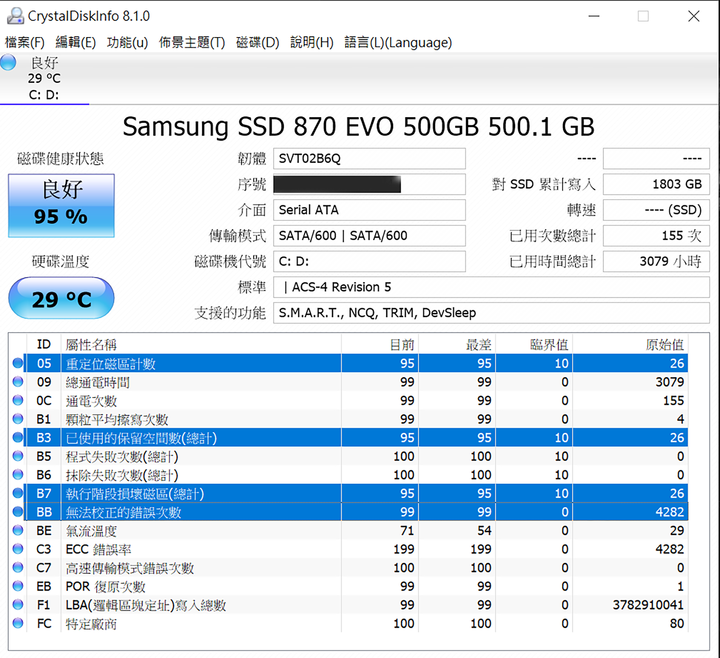Viewport: 720px width, 658px height.
Task: Open the 功能(u) menu
Action: pyautogui.click(x=127, y=43)
